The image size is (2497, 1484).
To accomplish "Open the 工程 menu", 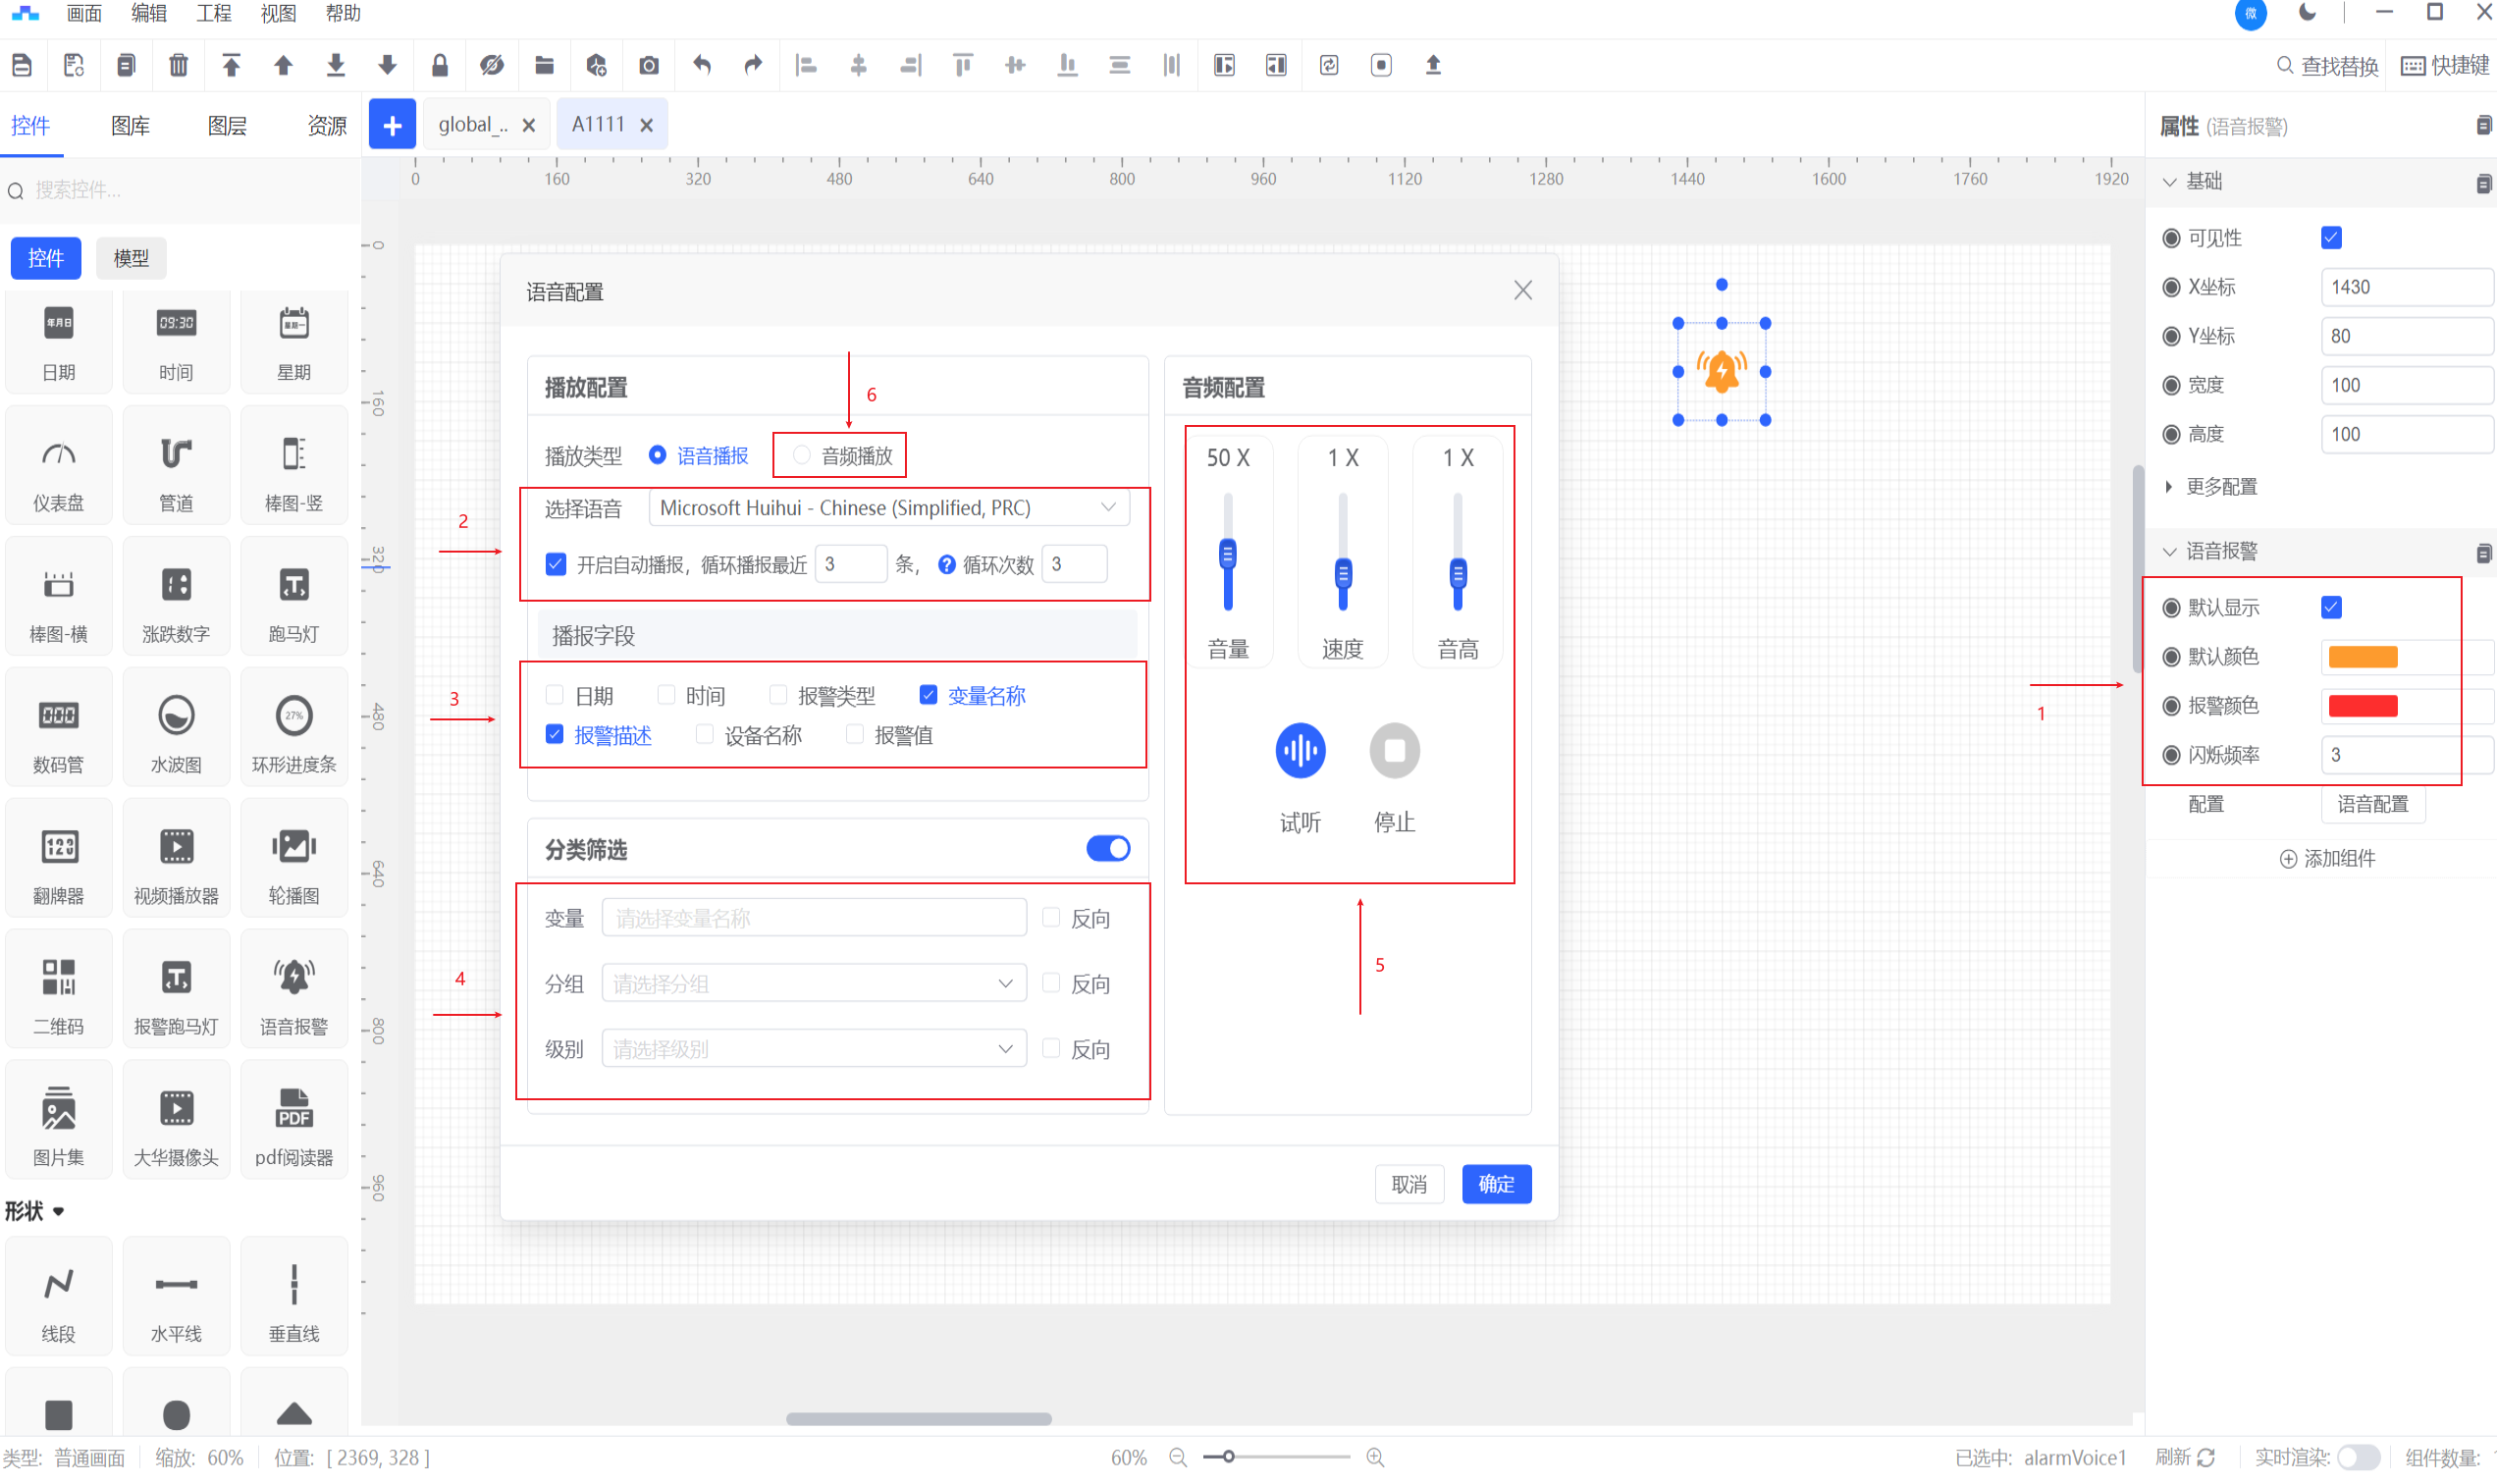I will [213, 14].
